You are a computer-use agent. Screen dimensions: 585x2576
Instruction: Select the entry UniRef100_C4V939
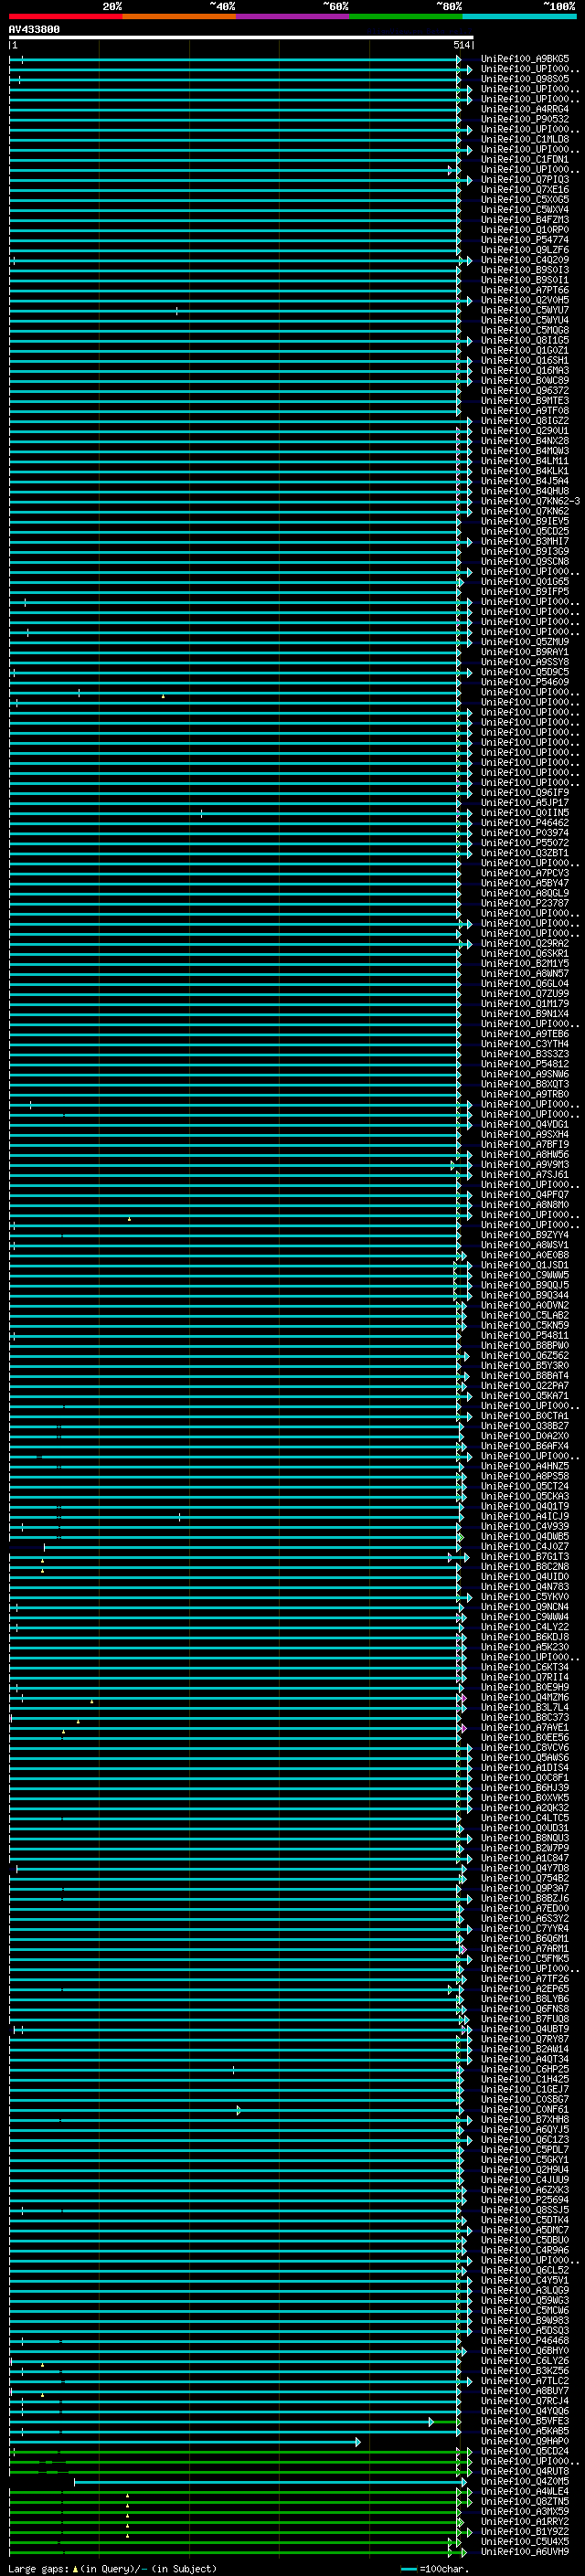point(525,1526)
